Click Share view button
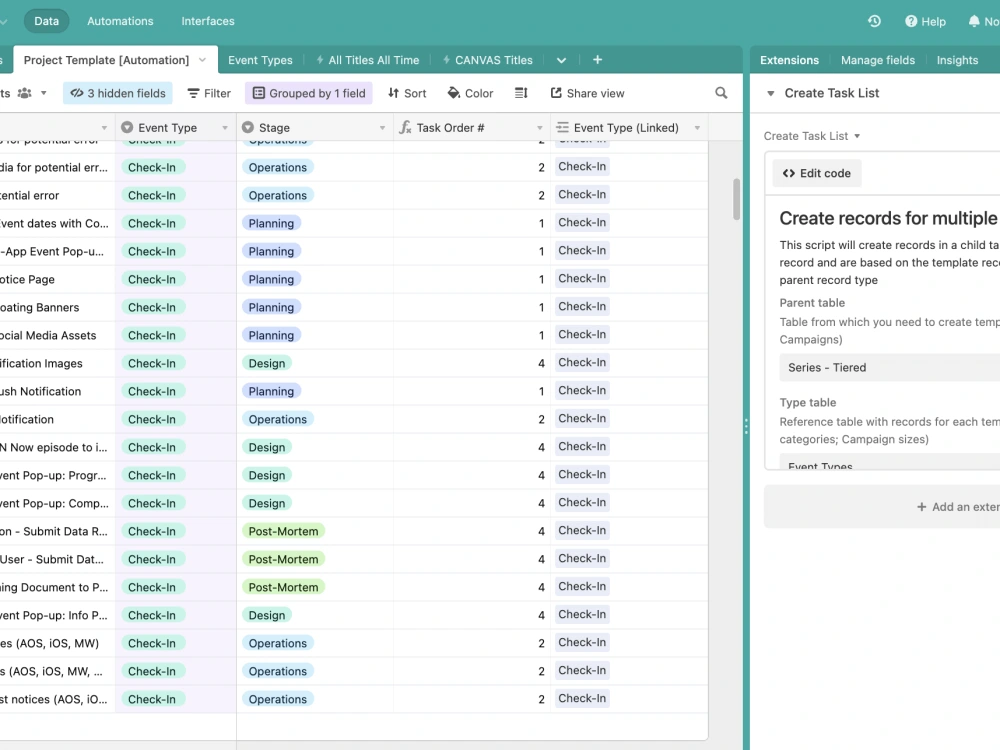Image resolution: width=1000 pixels, height=750 pixels. coord(587,93)
